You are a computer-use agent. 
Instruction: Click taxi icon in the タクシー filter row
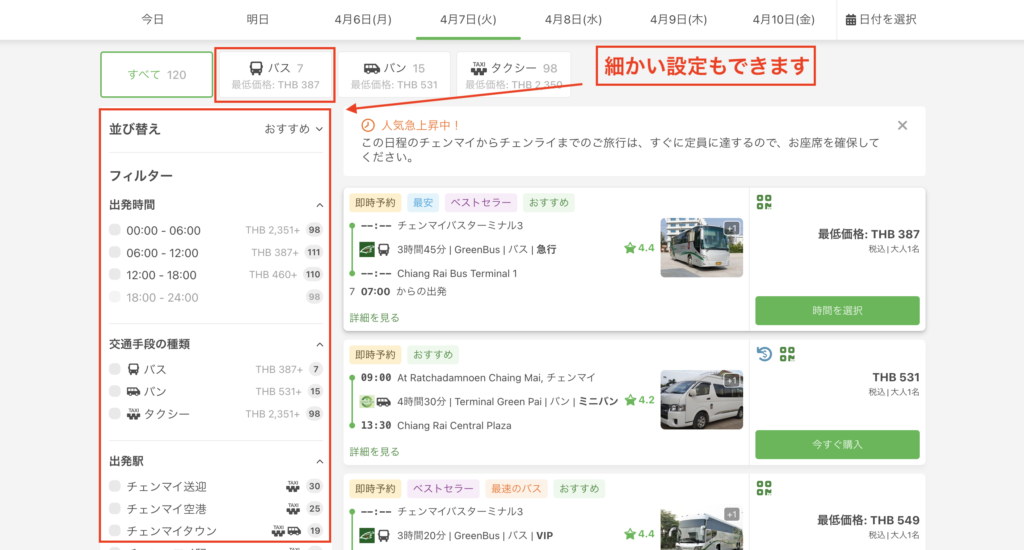[133, 413]
